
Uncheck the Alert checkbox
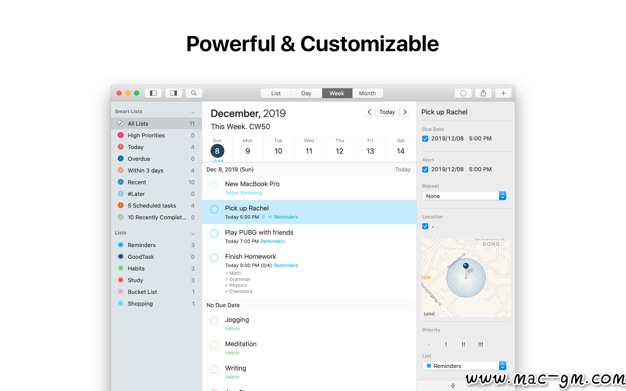pyautogui.click(x=425, y=169)
